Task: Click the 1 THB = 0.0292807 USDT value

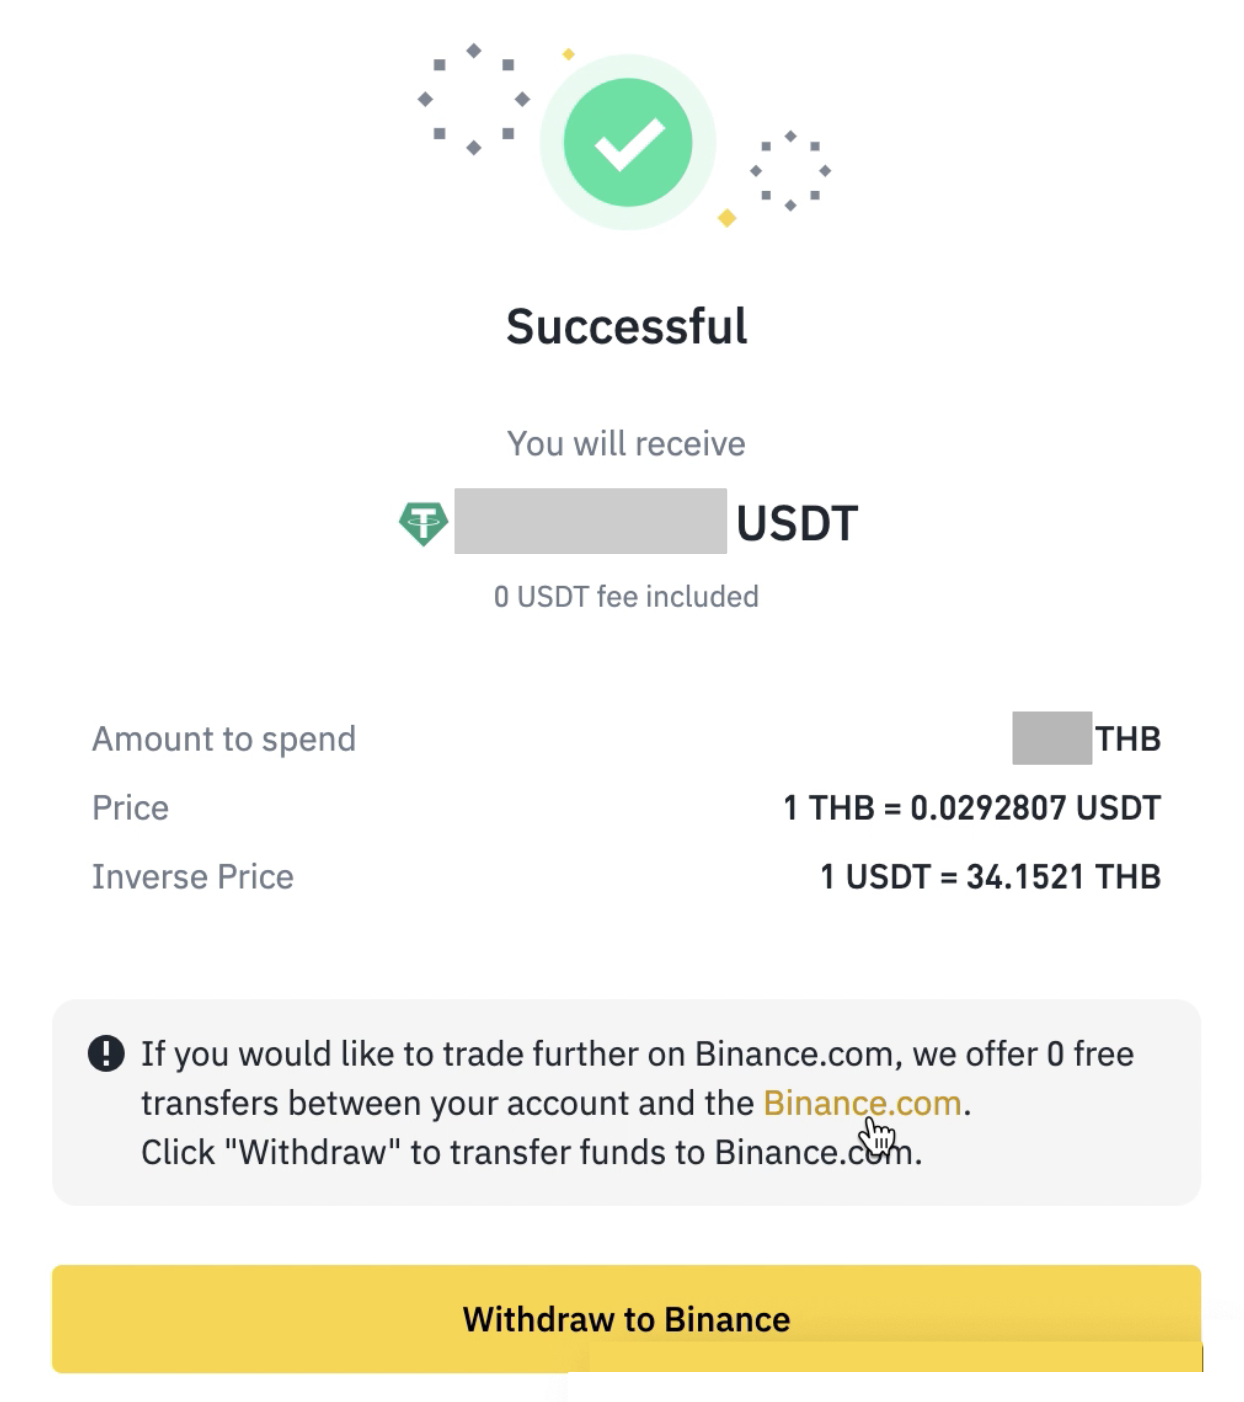Action: 971,808
